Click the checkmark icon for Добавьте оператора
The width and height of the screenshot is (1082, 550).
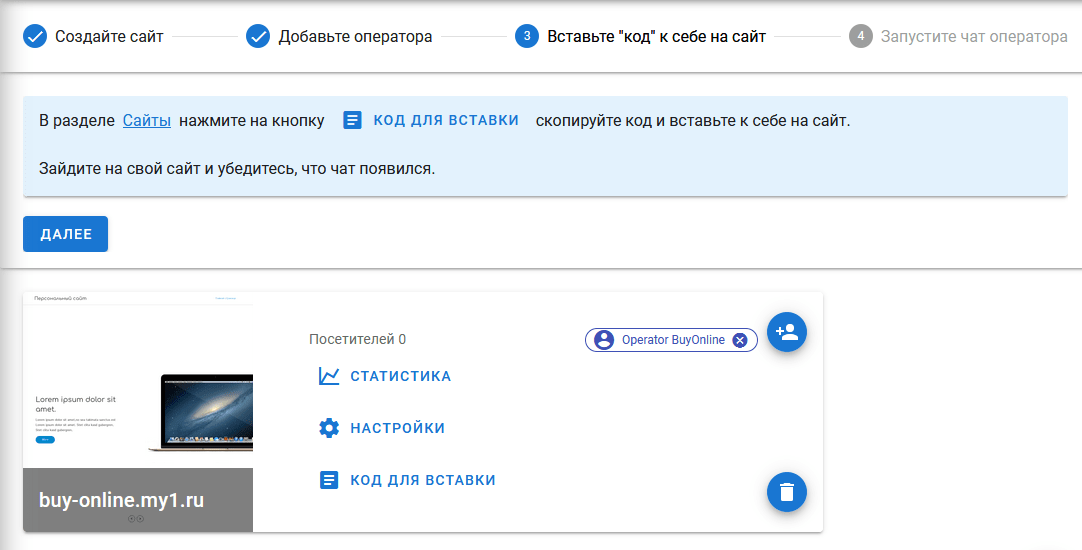pyautogui.click(x=258, y=37)
